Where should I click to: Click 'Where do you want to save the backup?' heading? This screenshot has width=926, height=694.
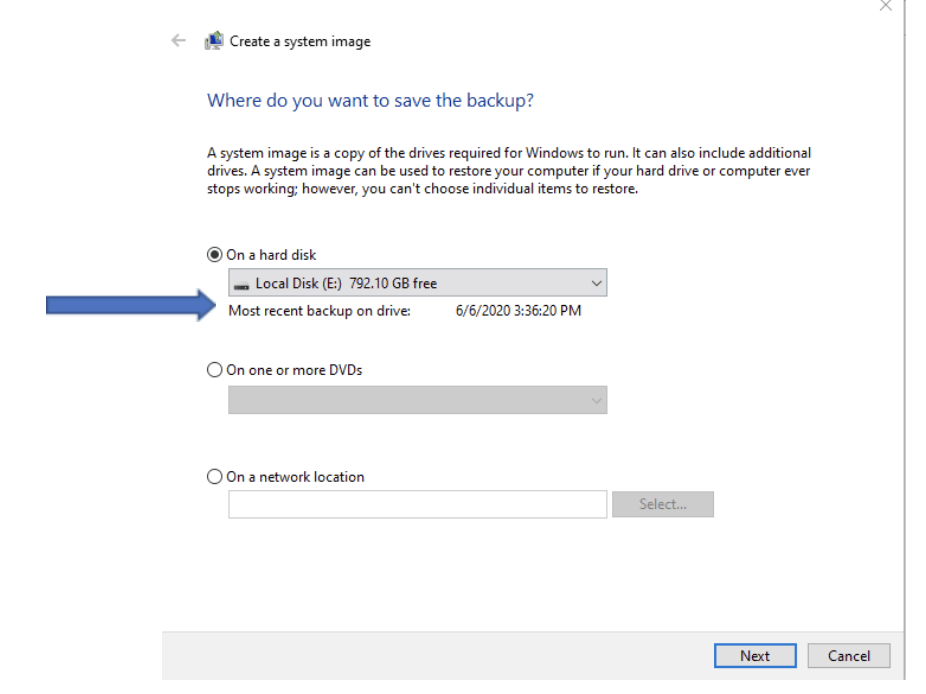(370, 100)
